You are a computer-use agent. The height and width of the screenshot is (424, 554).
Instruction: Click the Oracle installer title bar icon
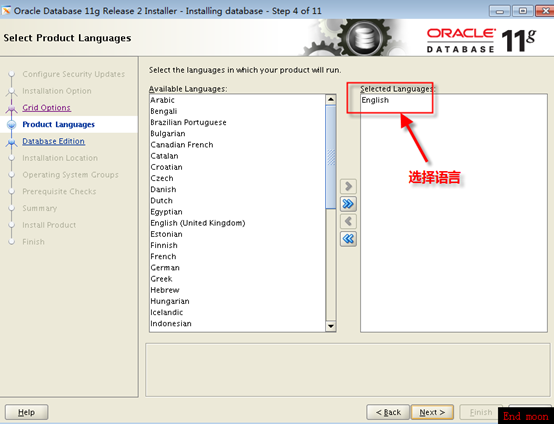click(7, 11)
